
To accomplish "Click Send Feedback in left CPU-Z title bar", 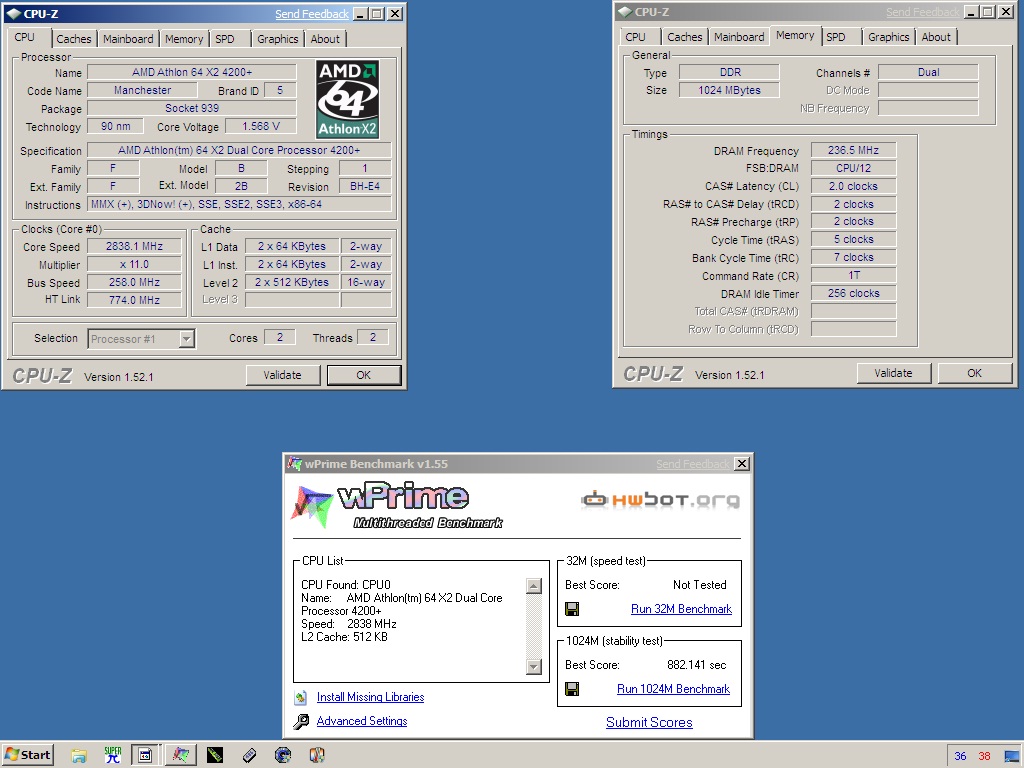I will 312,14.
